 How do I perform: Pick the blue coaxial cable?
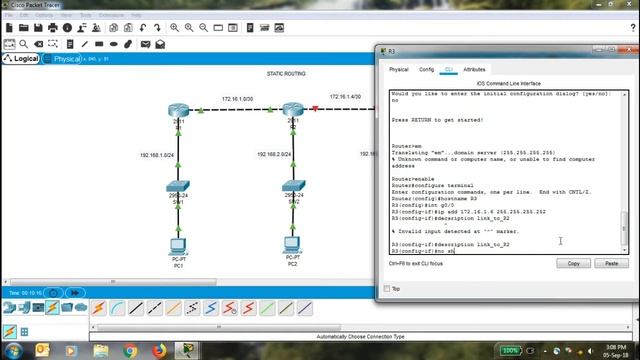211,308
